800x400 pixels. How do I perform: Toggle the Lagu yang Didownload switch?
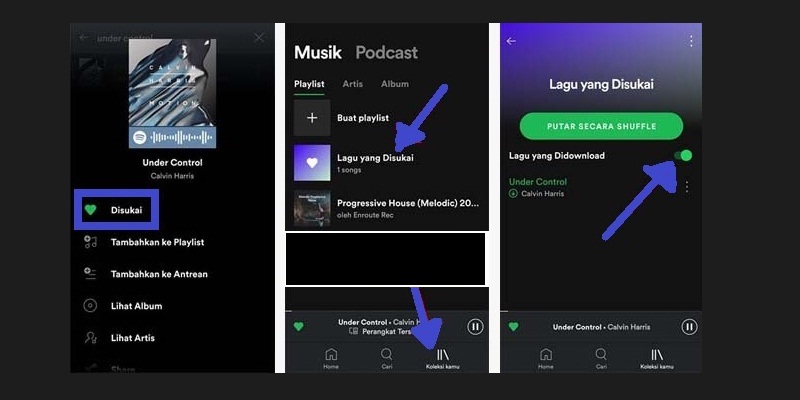683,156
